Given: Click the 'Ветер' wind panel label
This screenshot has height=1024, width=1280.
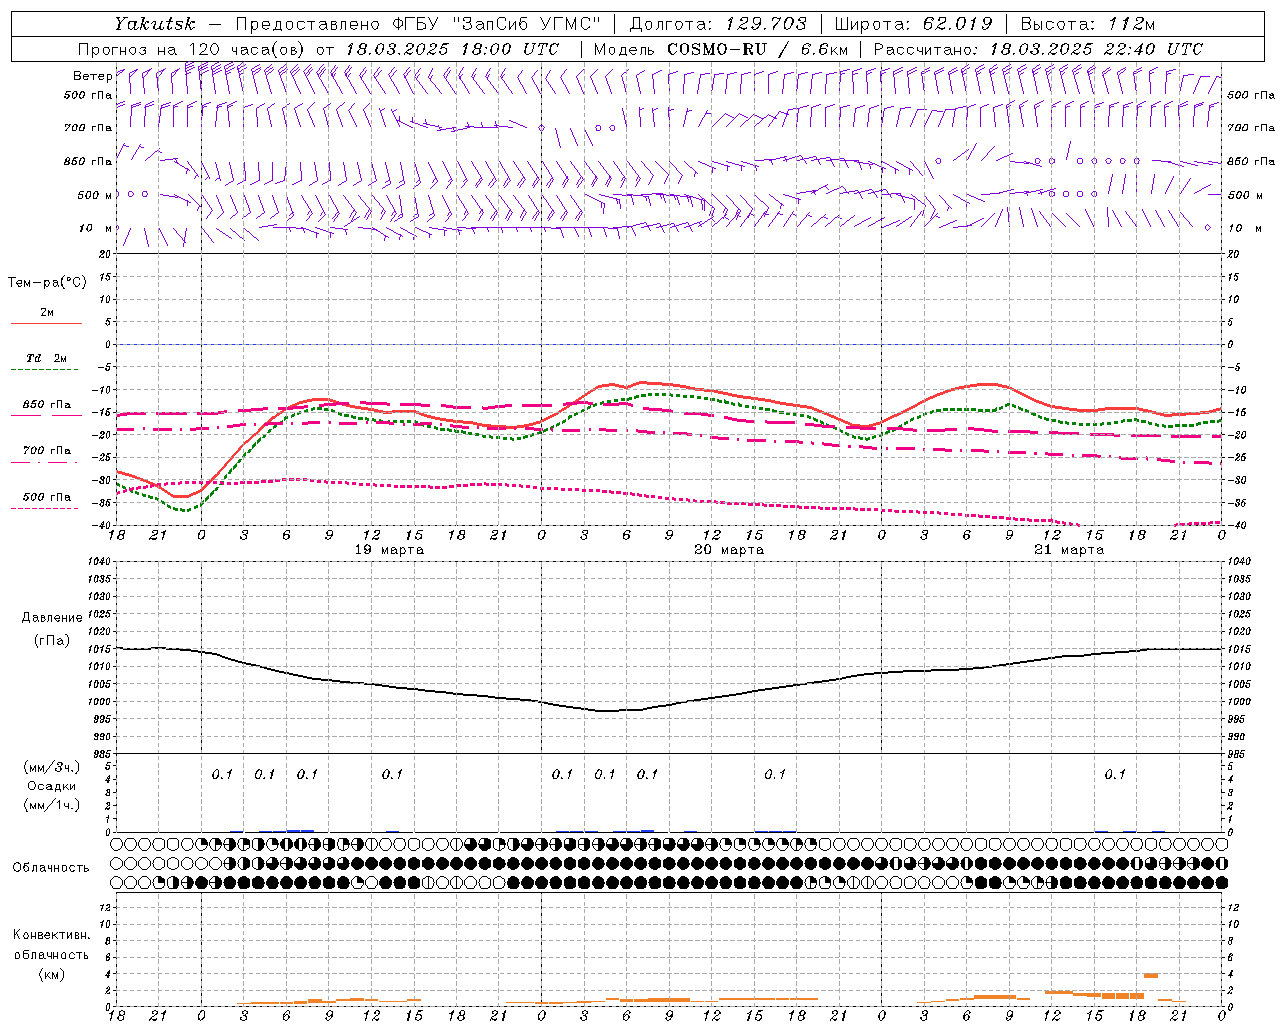Looking at the screenshot, I should point(92,76).
